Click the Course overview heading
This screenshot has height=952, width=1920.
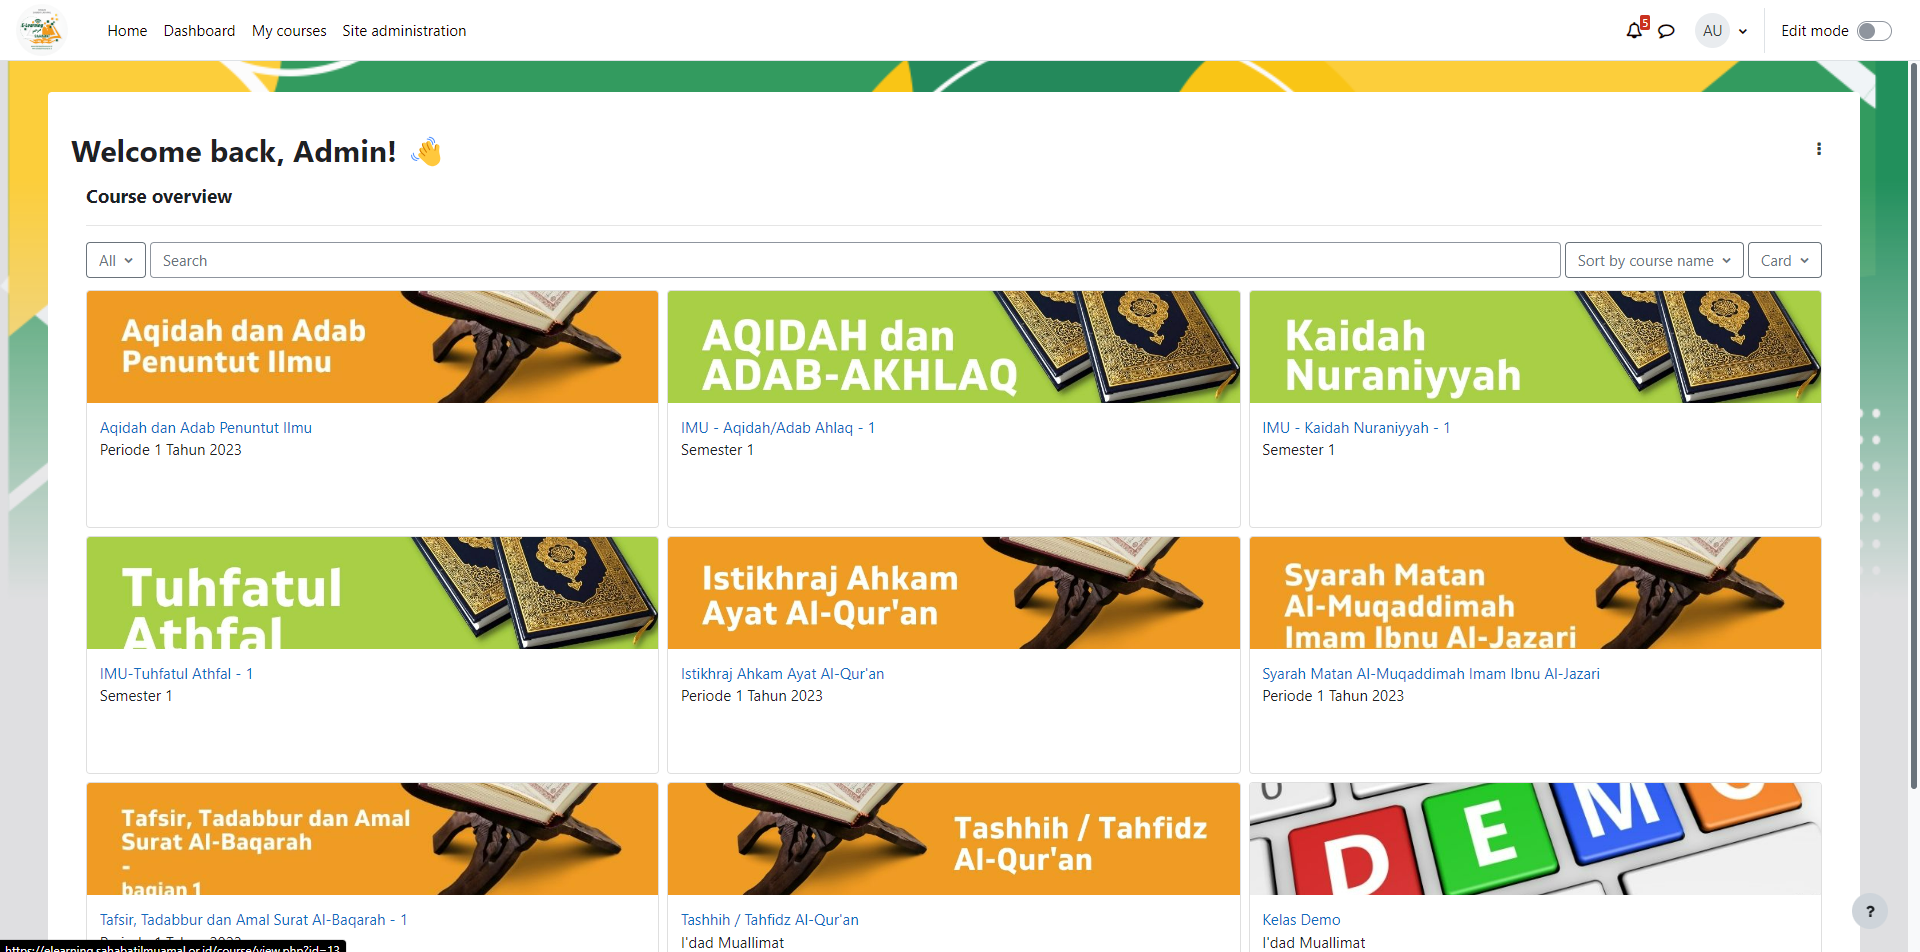point(159,197)
